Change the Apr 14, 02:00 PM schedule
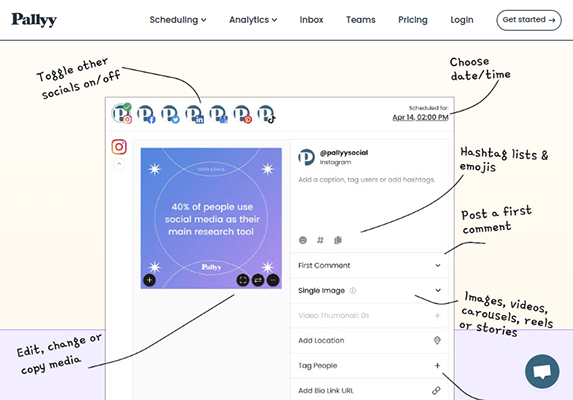Viewport: 573px width, 400px height. point(420,117)
